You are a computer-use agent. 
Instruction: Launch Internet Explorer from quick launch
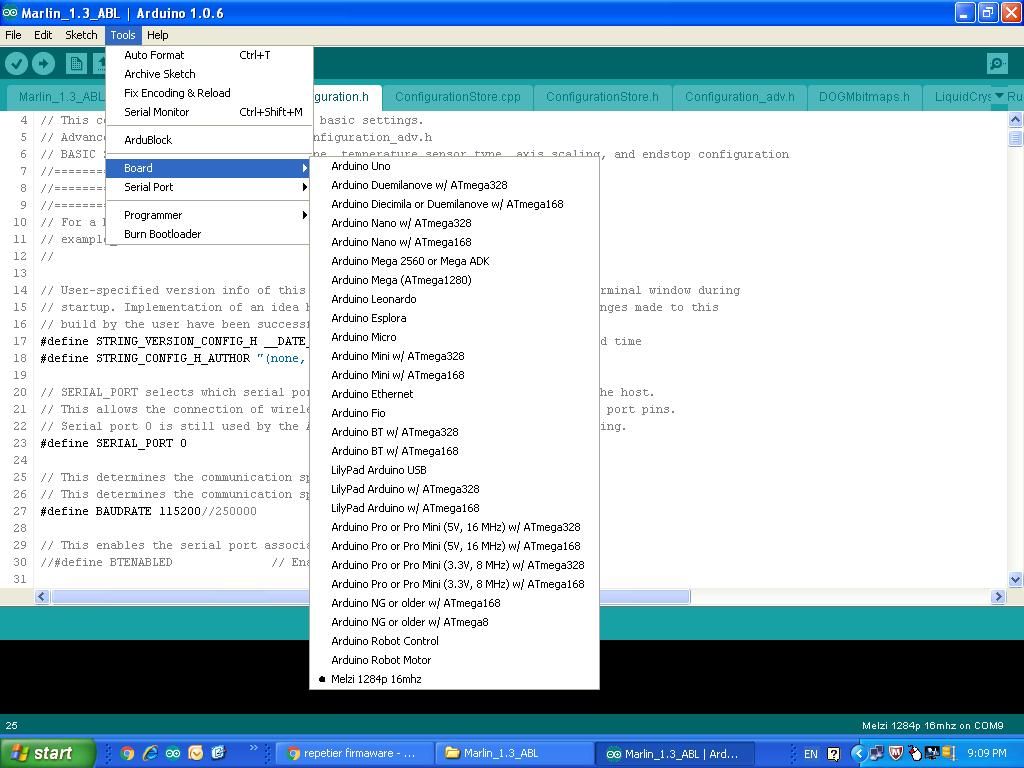pyautogui.click(x=150, y=753)
